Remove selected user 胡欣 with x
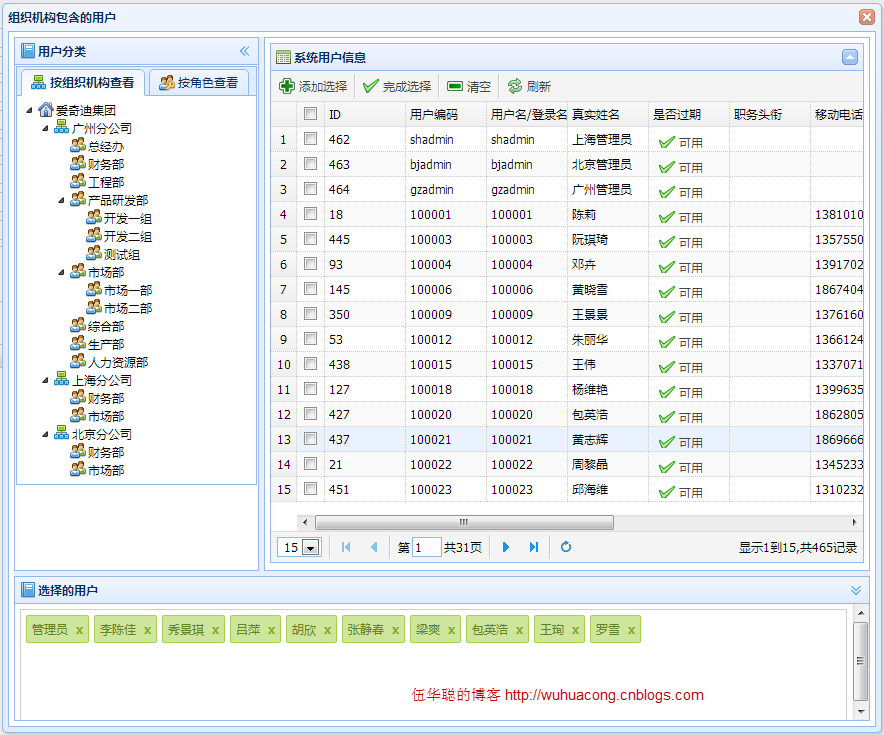This screenshot has height=735, width=884. (x=327, y=630)
